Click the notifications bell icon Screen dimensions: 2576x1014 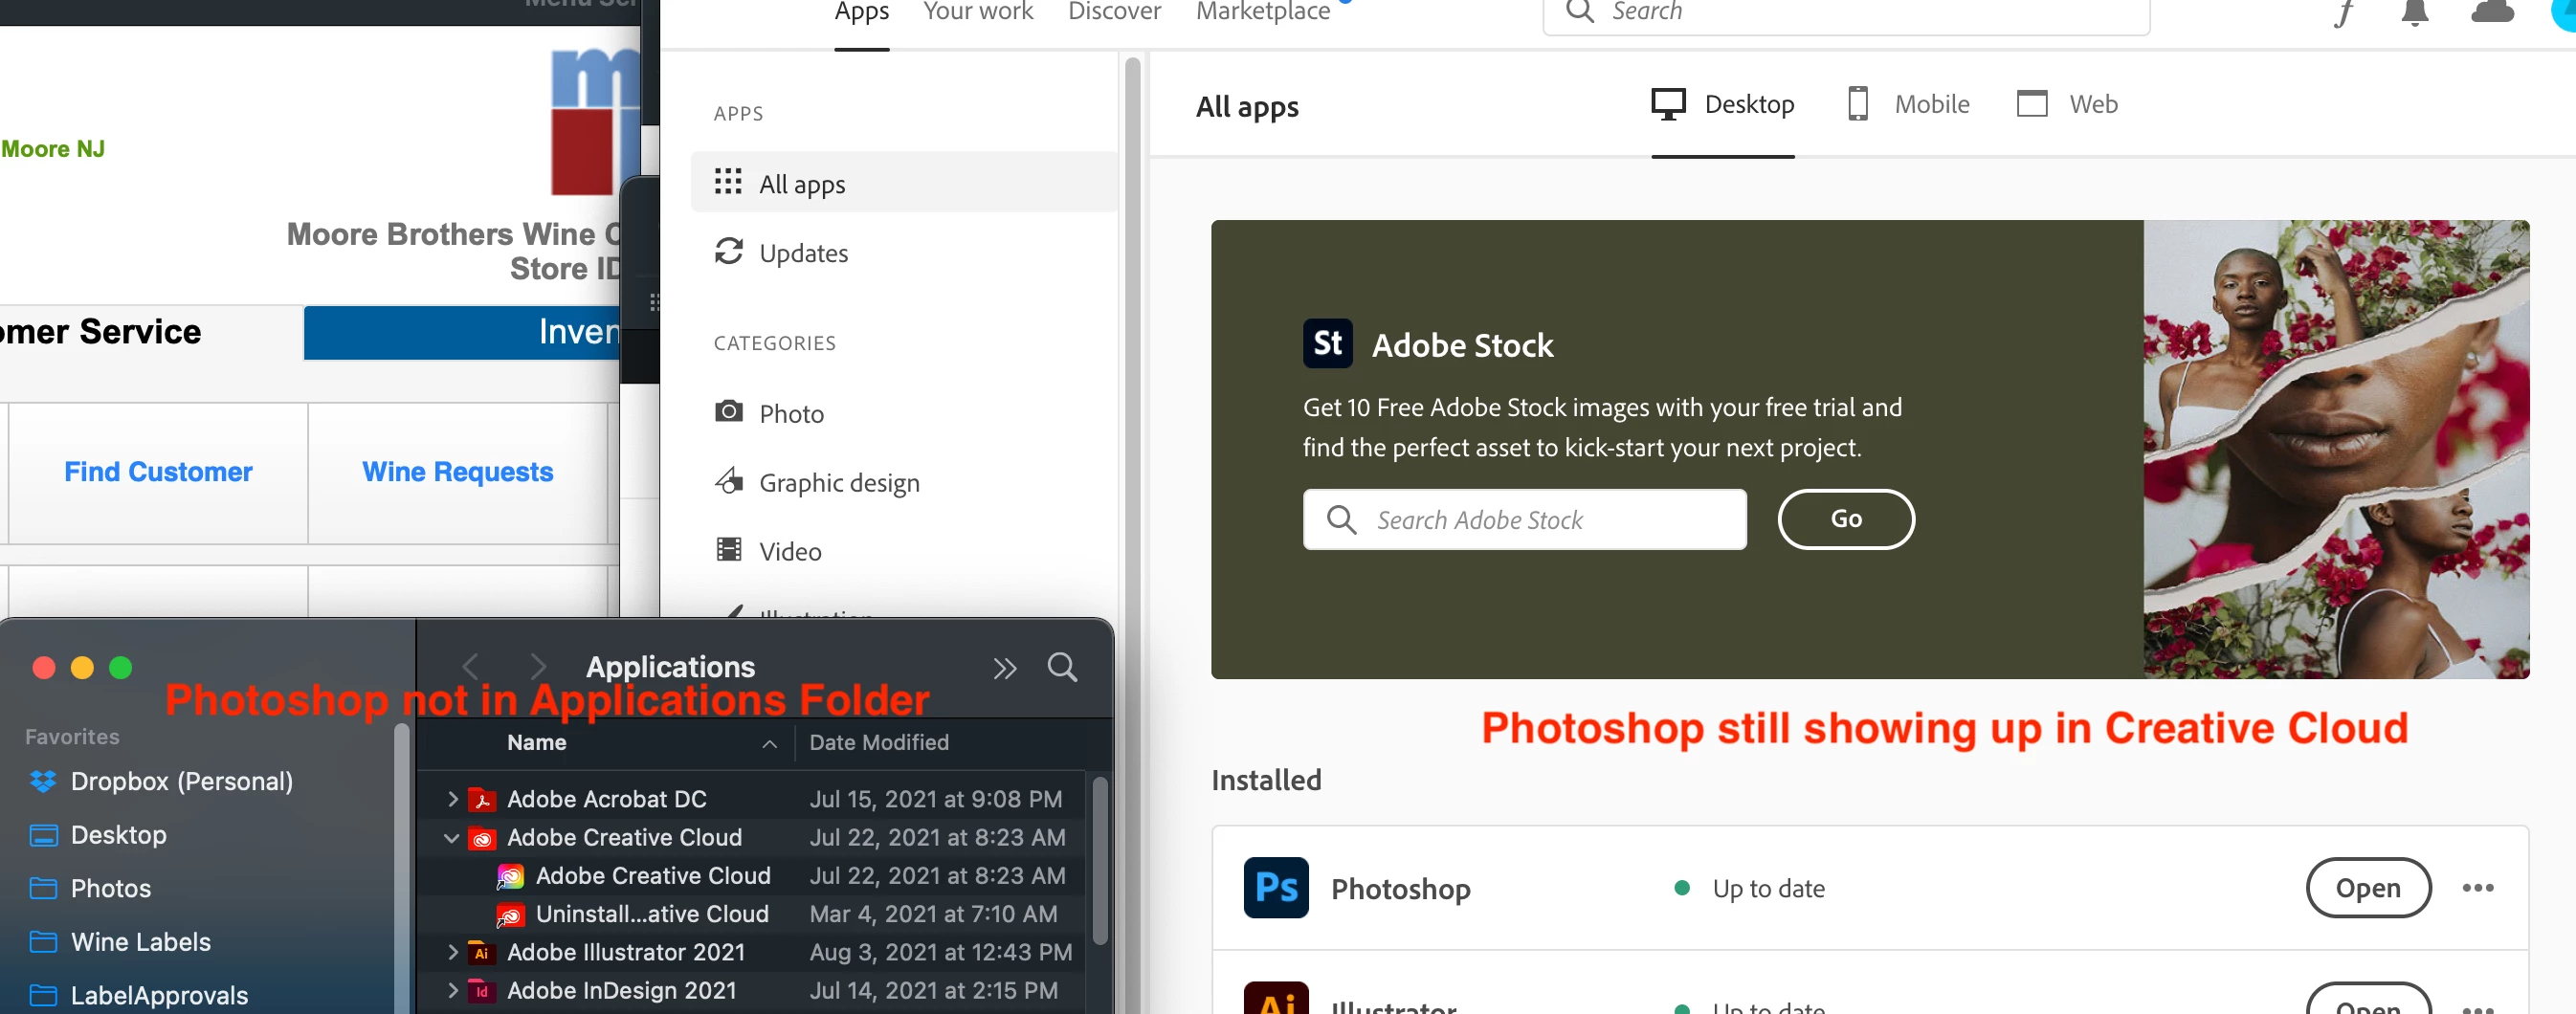click(x=2415, y=12)
